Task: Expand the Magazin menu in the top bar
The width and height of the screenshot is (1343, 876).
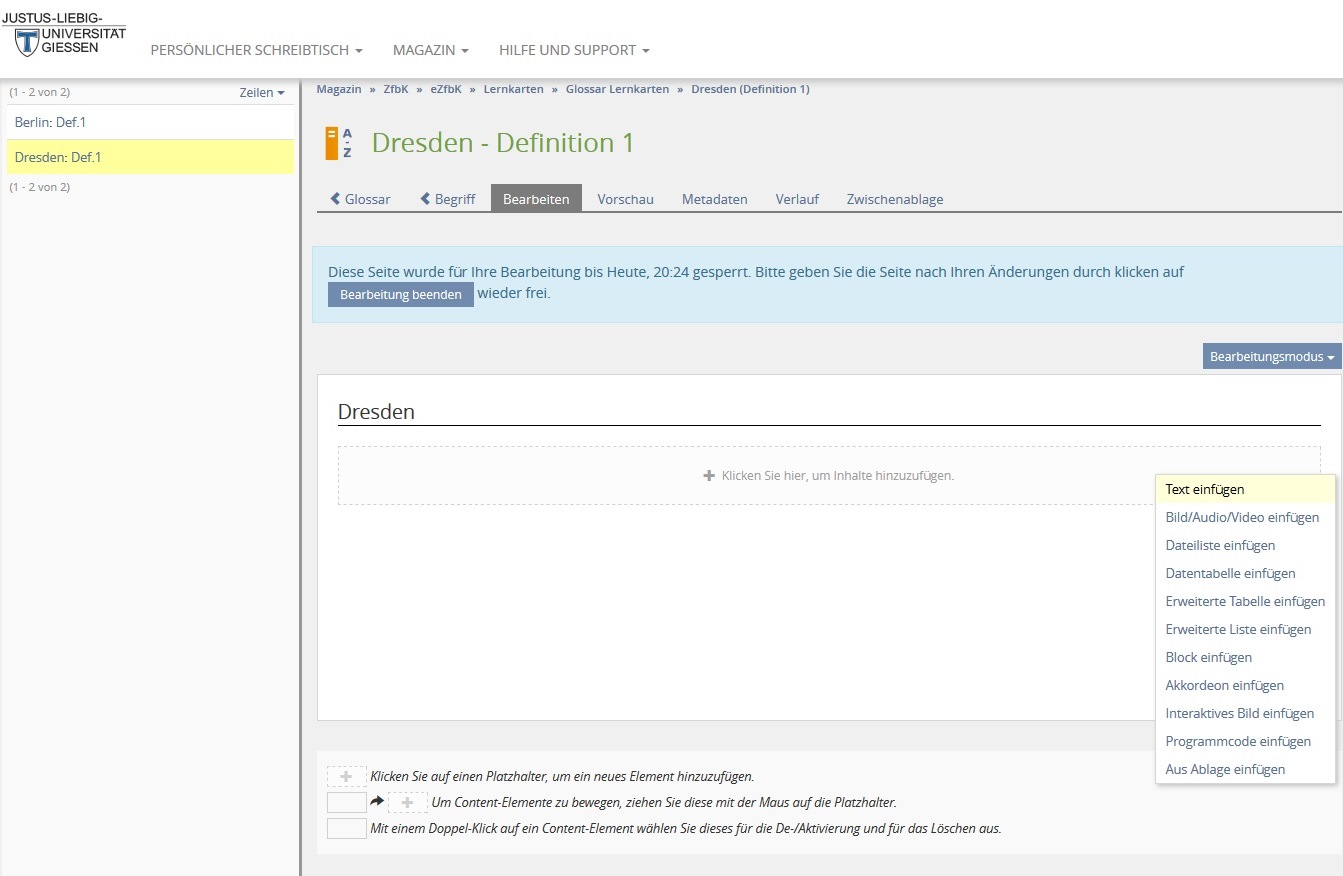Action: coord(430,50)
